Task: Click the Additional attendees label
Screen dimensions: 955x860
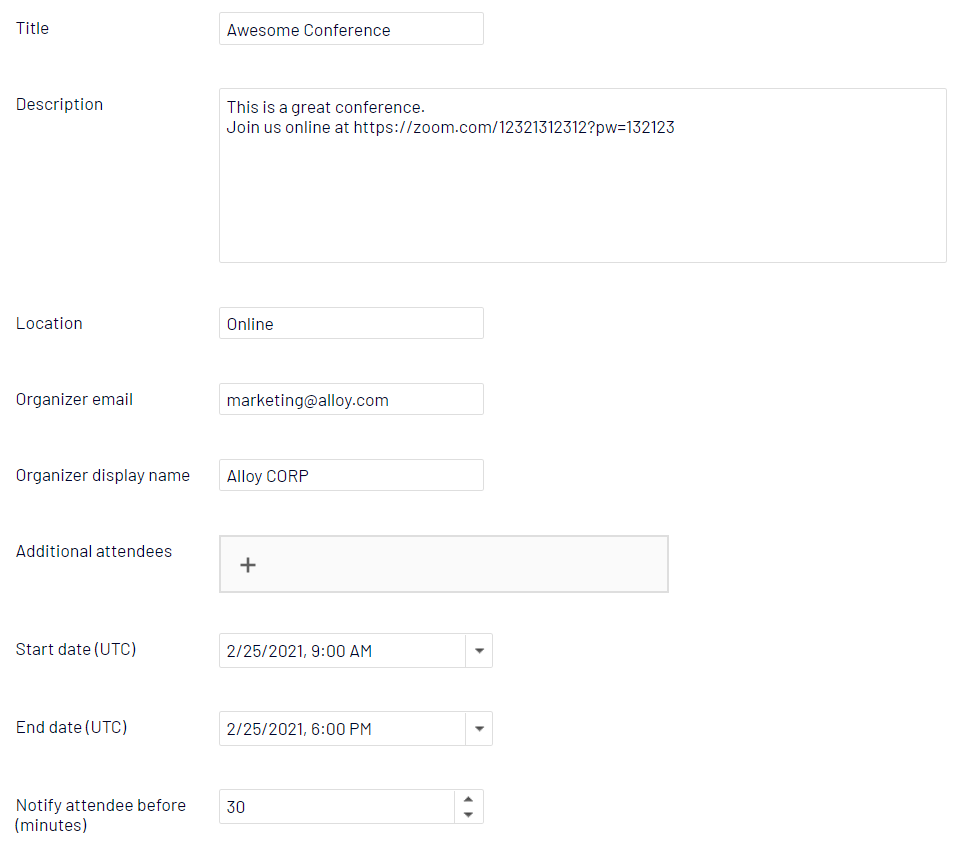Action: click(94, 551)
